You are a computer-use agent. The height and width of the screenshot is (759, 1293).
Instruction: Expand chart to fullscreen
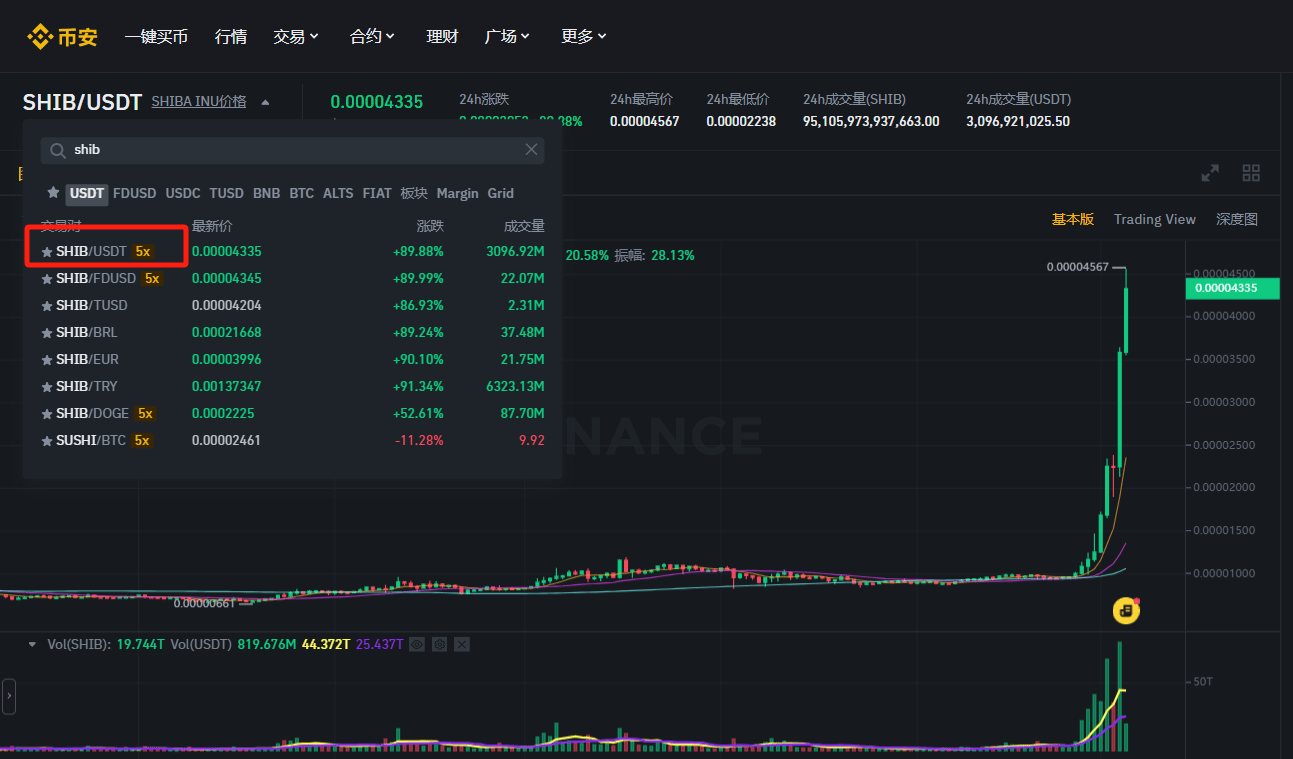pyautogui.click(x=1210, y=173)
